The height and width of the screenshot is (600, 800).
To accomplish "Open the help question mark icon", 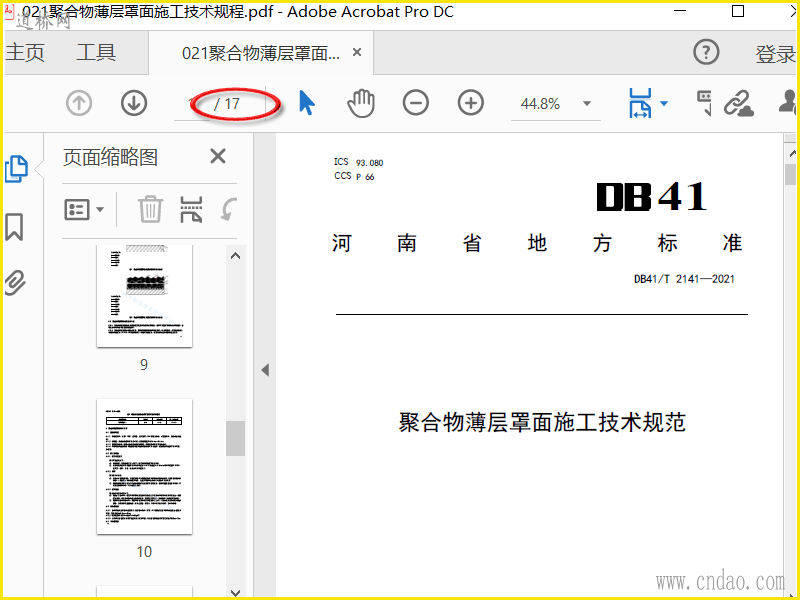I will tap(706, 52).
